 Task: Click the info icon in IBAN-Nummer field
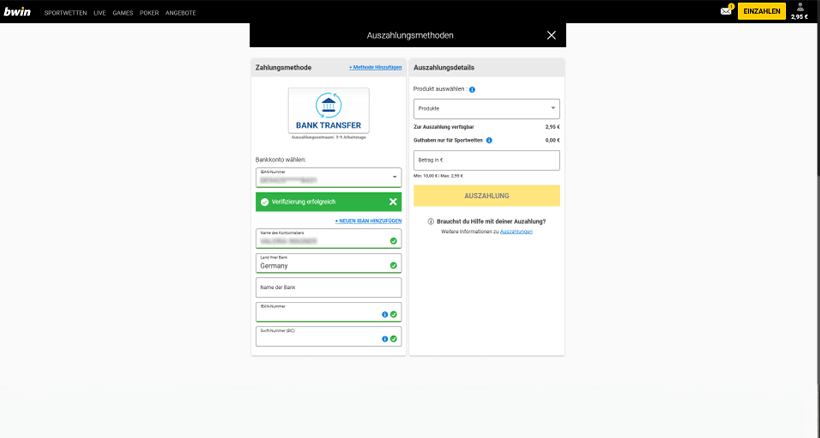point(385,315)
